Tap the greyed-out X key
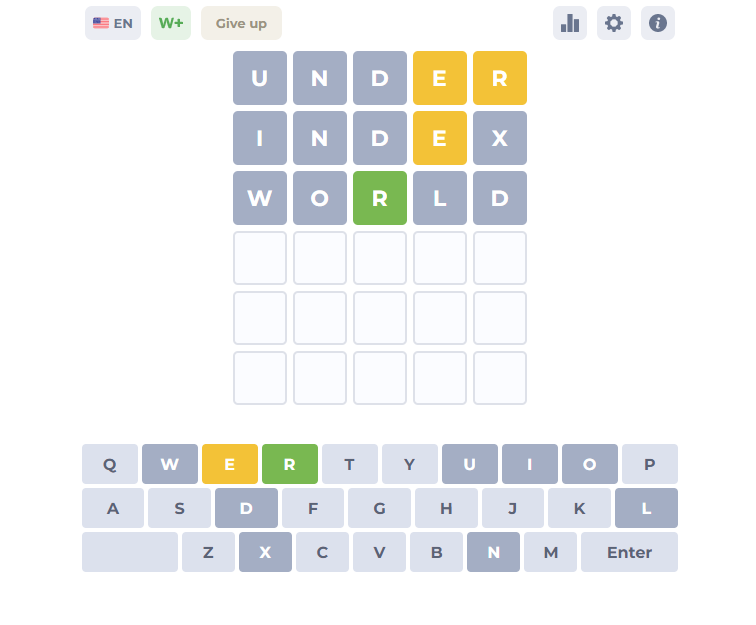Viewport: 756px width, 625px height. click(265, 552)
